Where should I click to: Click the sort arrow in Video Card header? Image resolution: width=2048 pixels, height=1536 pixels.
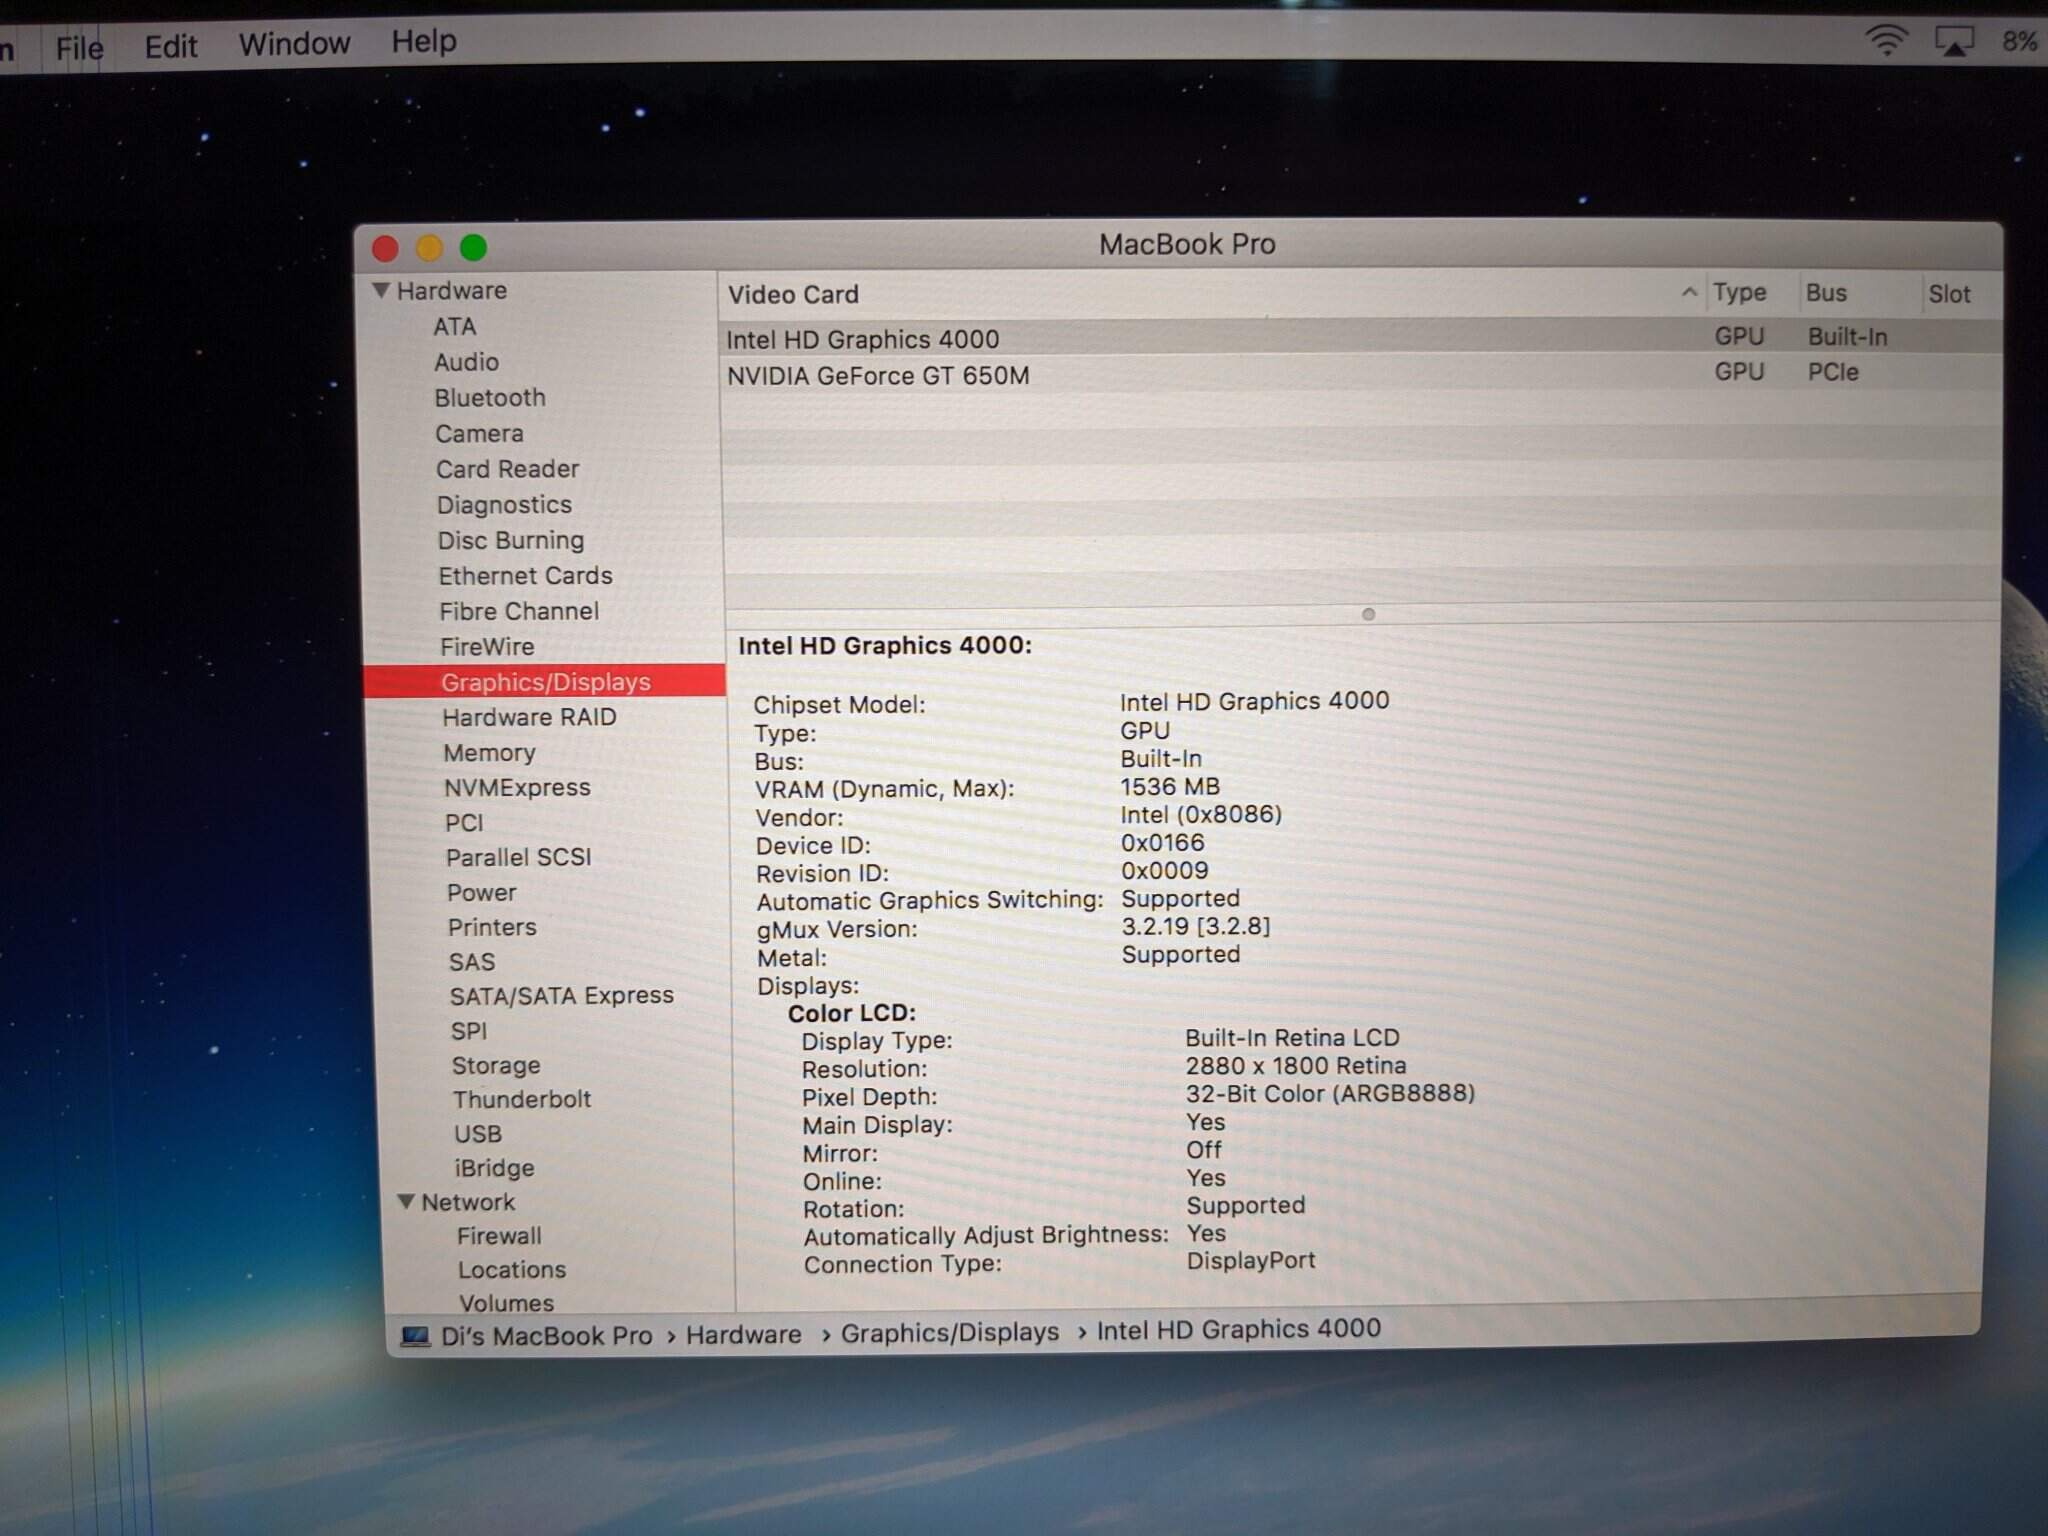pos(1689,292)
